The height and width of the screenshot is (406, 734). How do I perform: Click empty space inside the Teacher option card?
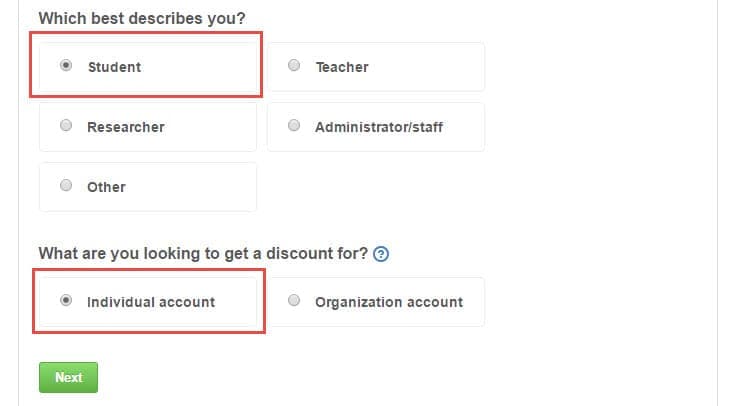(430, 67)
